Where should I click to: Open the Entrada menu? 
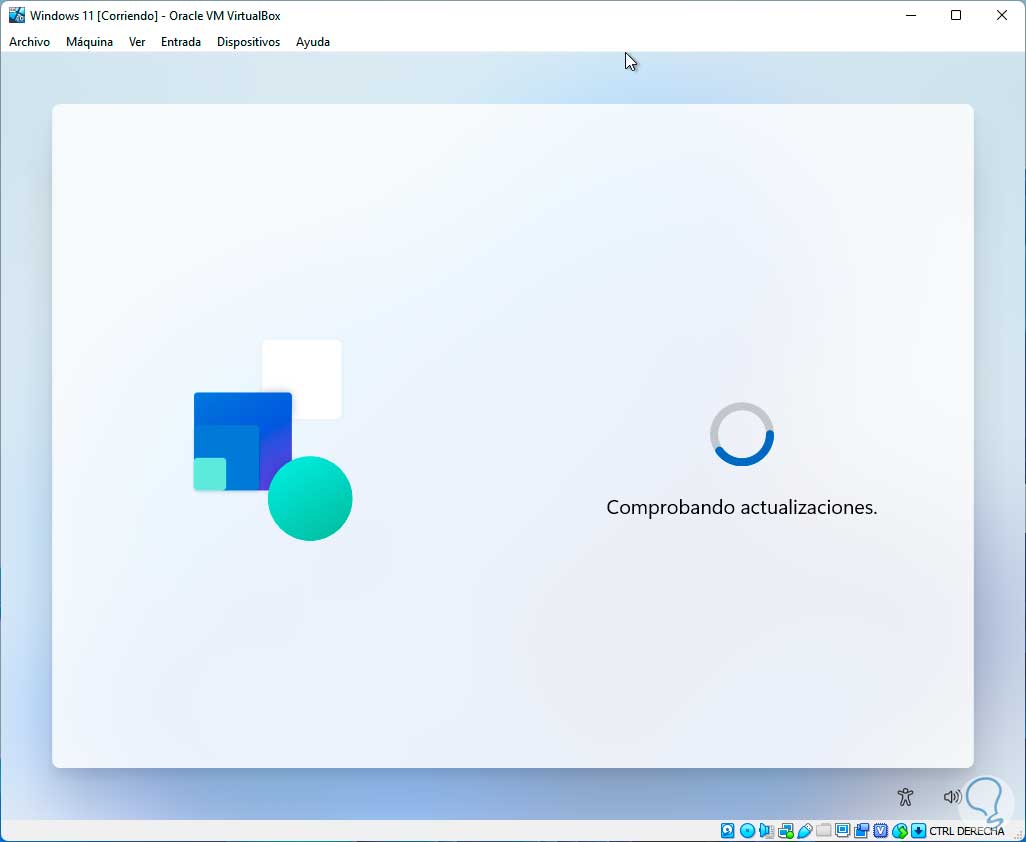pos(181,42)
